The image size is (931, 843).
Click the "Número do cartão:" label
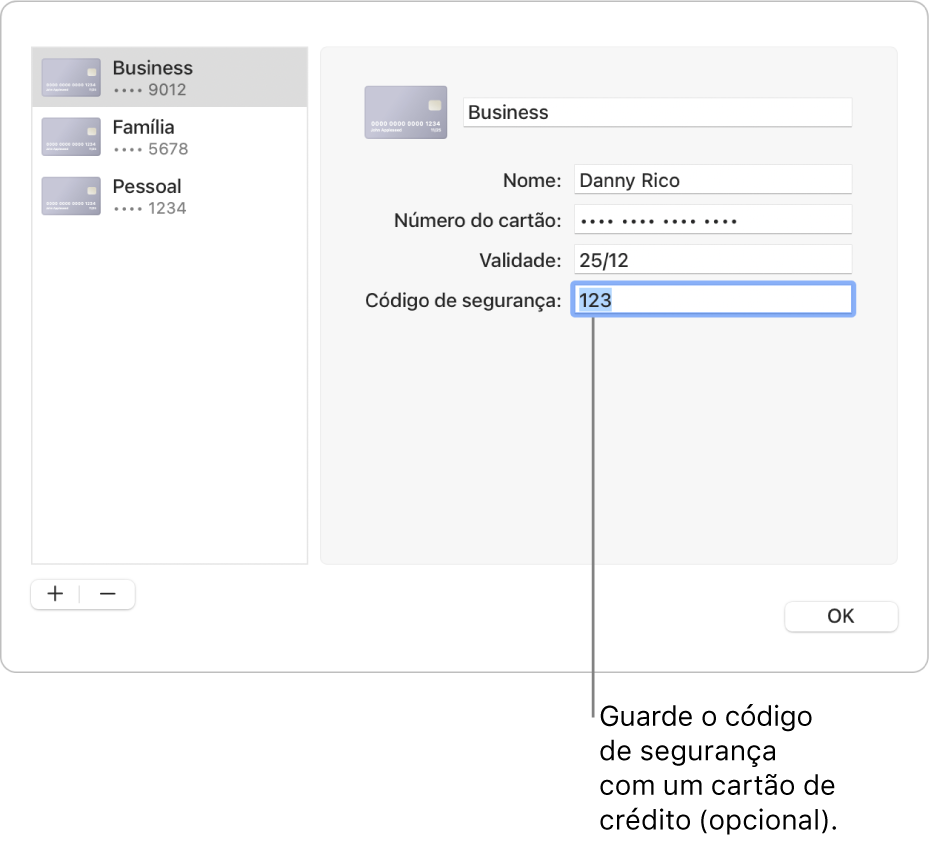click(x=478, y=220)
